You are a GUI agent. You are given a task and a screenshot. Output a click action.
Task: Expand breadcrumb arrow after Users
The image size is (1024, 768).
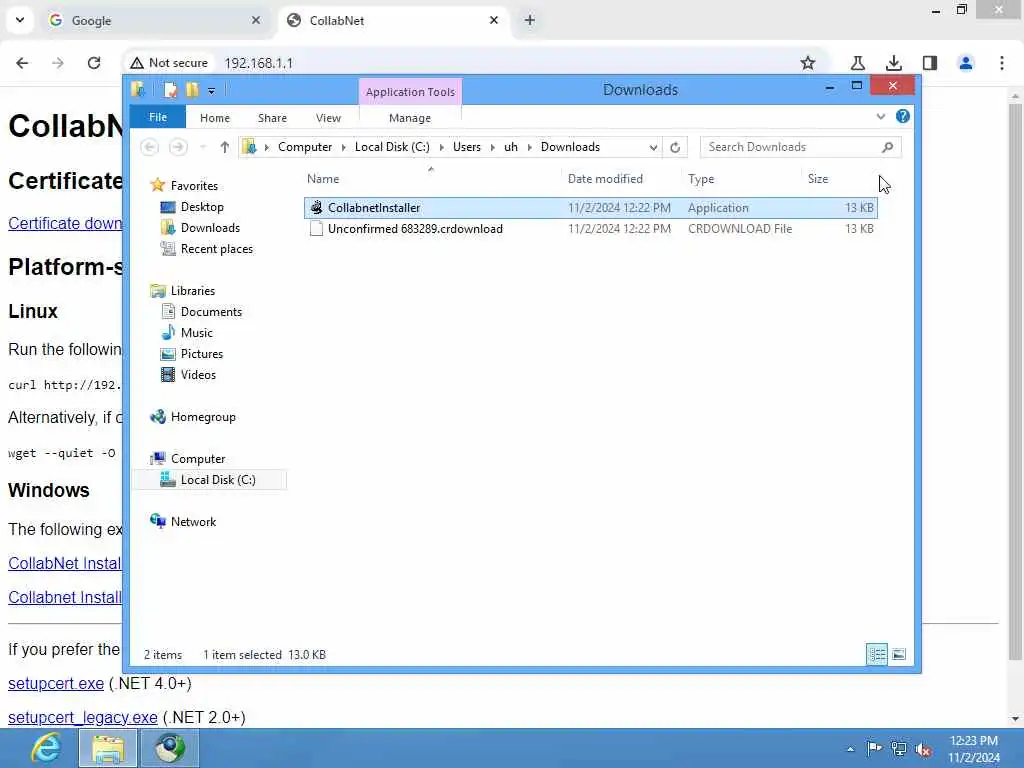coord(492,148)
